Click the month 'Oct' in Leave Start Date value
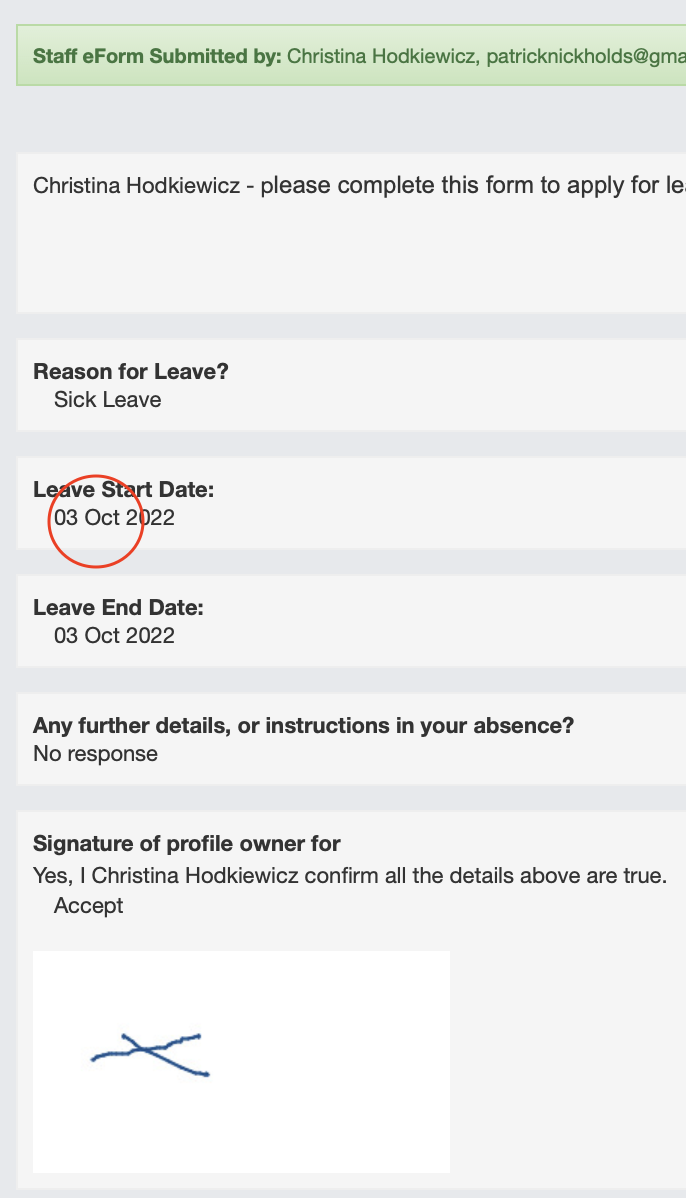 [x=103, y=518]
